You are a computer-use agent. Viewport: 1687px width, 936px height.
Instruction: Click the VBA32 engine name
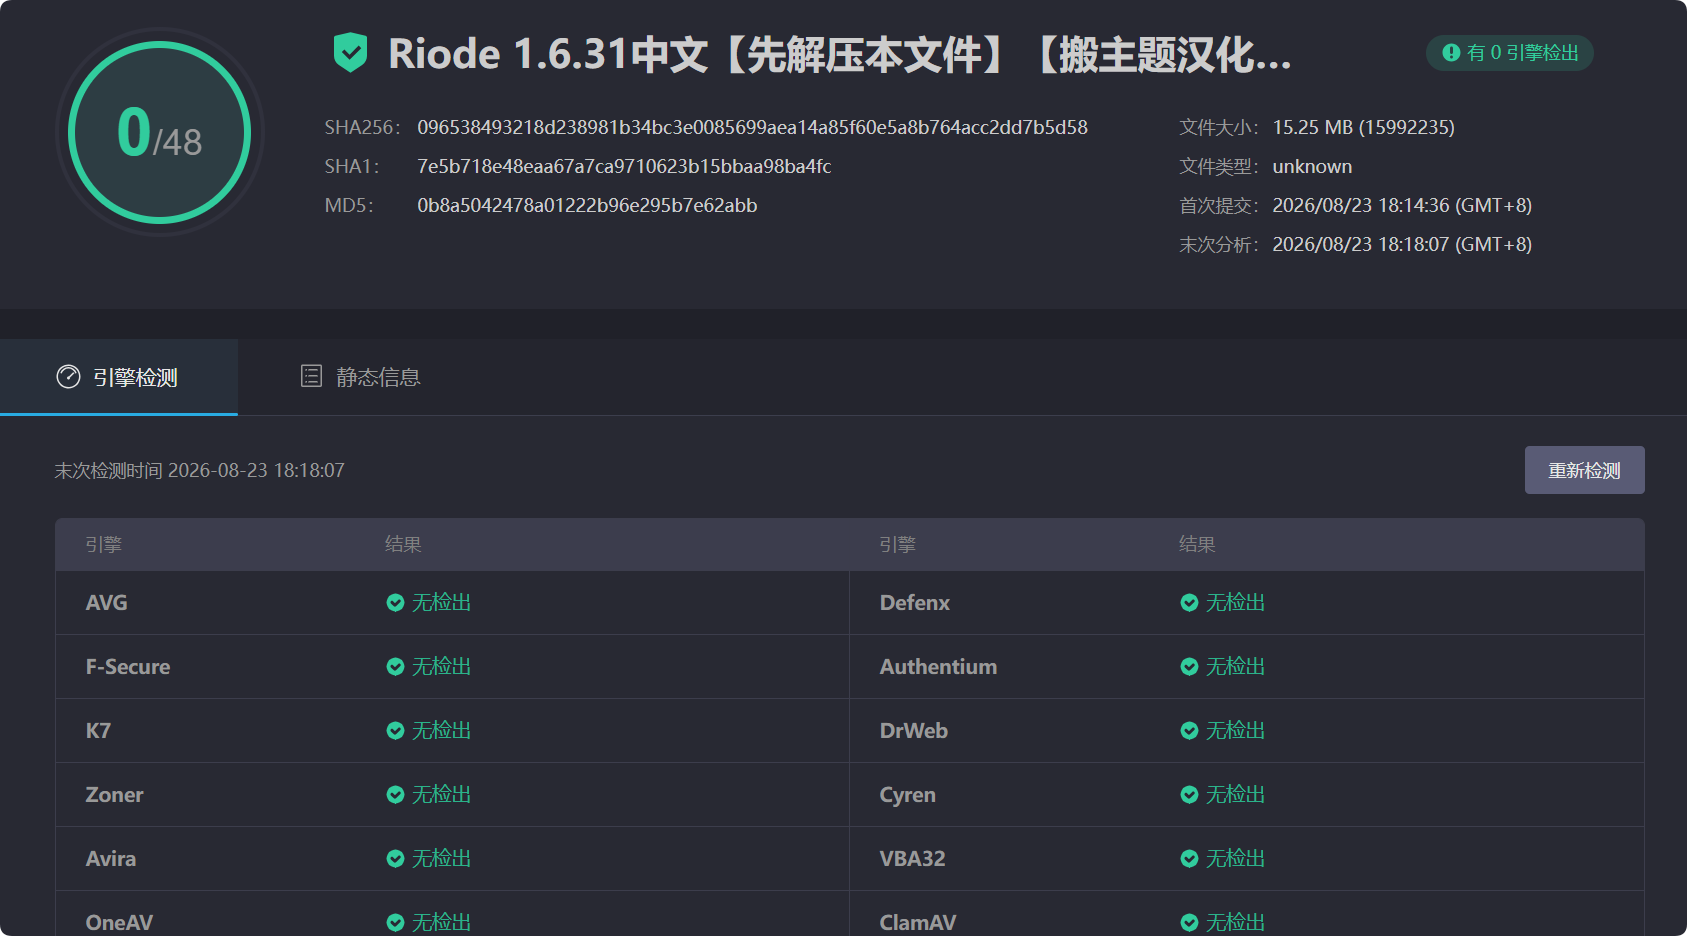click(912, 858)
